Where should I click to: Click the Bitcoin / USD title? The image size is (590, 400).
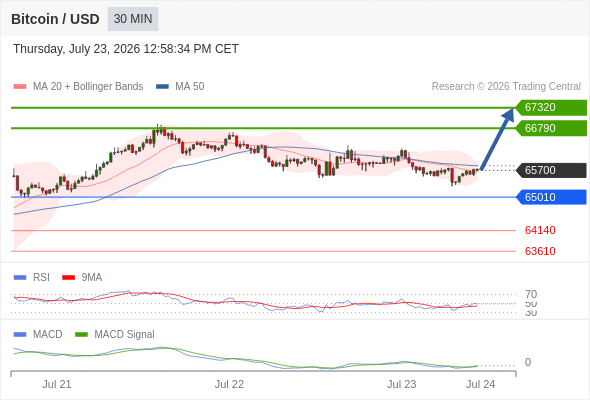coord(55,19)
